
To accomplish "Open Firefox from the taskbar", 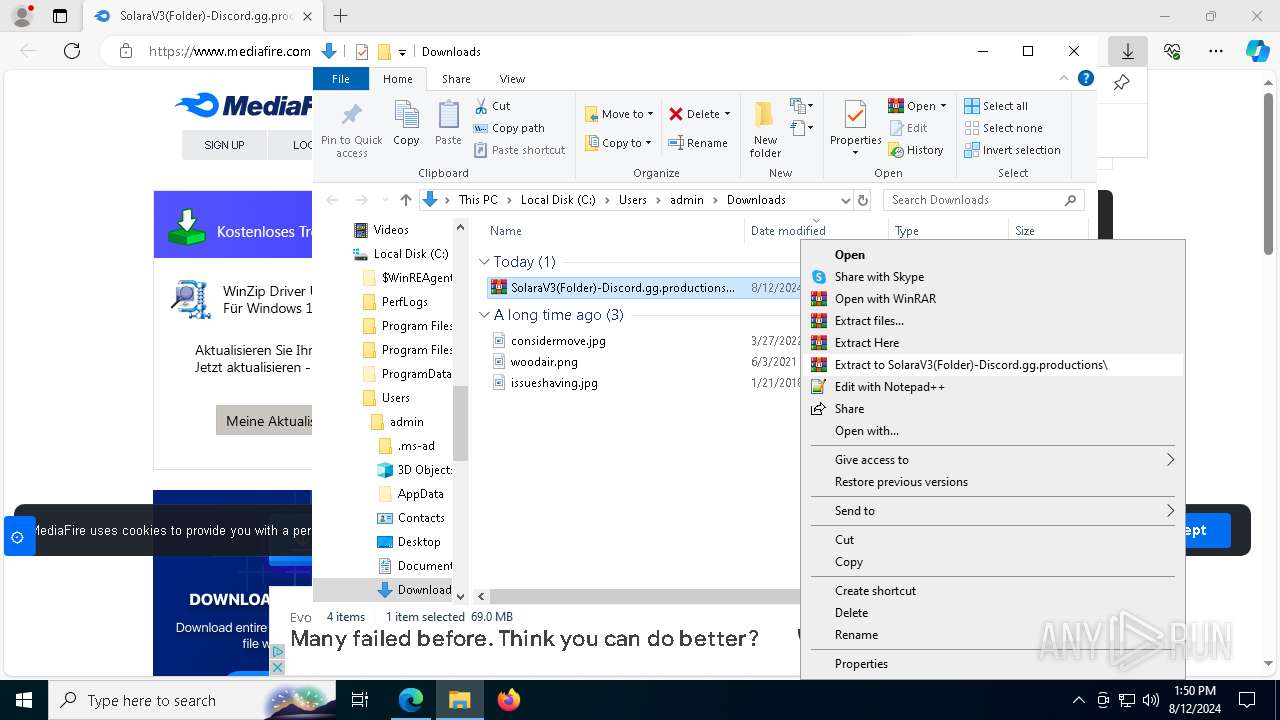I will coord(509,700).
